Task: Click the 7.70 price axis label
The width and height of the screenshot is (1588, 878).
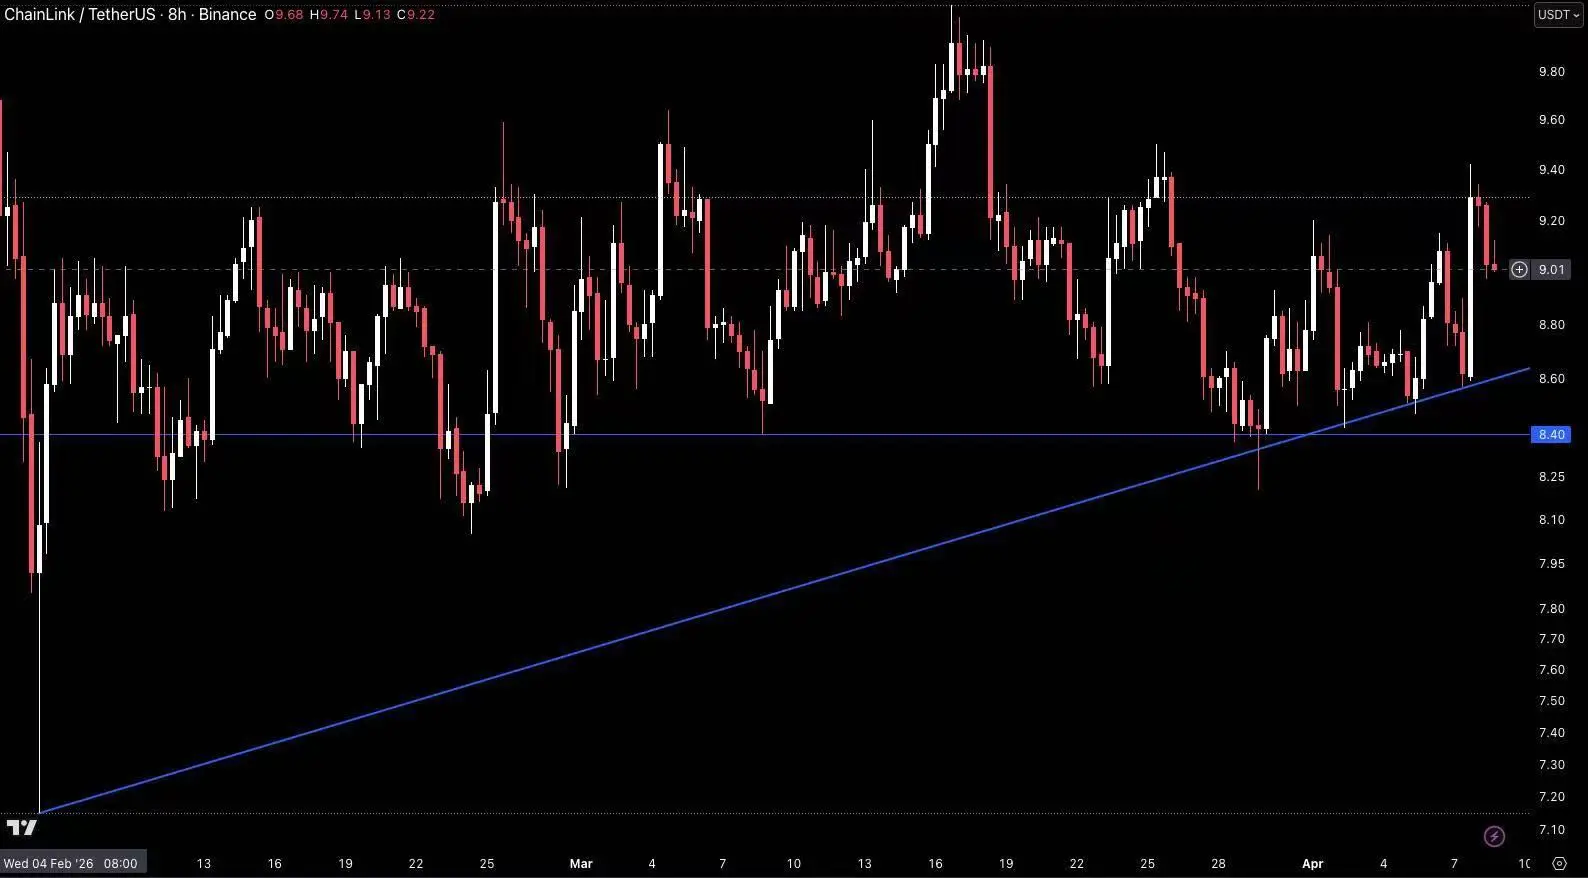Action: coord(1551,639)
